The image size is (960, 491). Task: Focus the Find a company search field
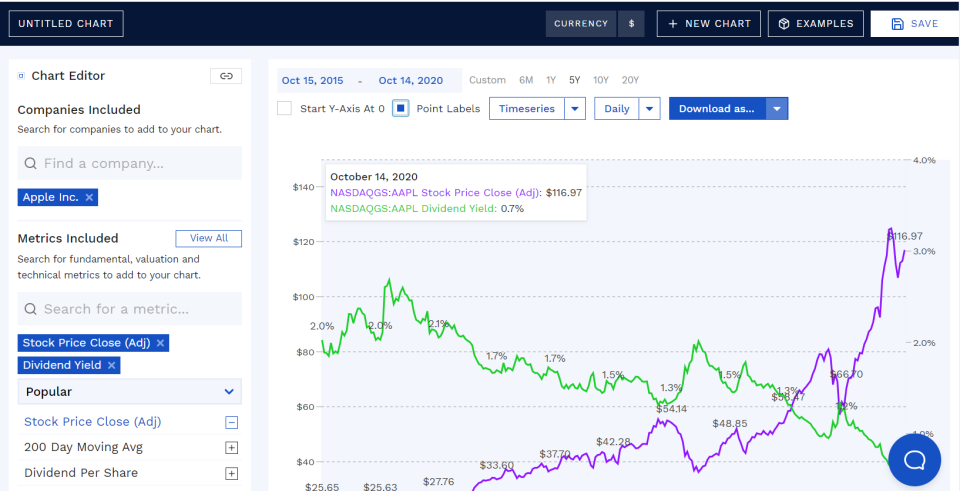click(130, 163)
